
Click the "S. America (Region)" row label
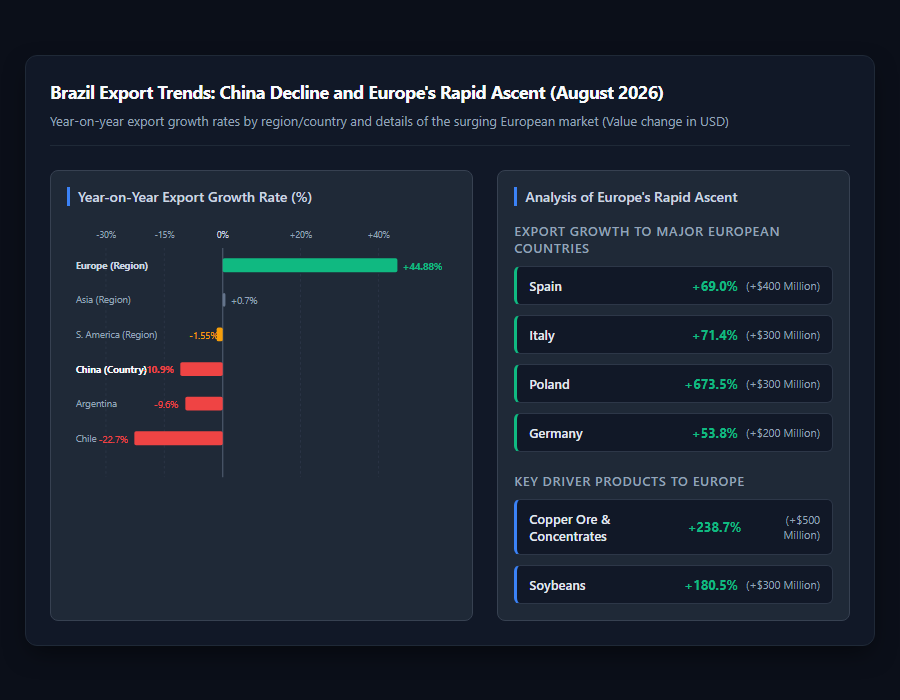[117, 335]
